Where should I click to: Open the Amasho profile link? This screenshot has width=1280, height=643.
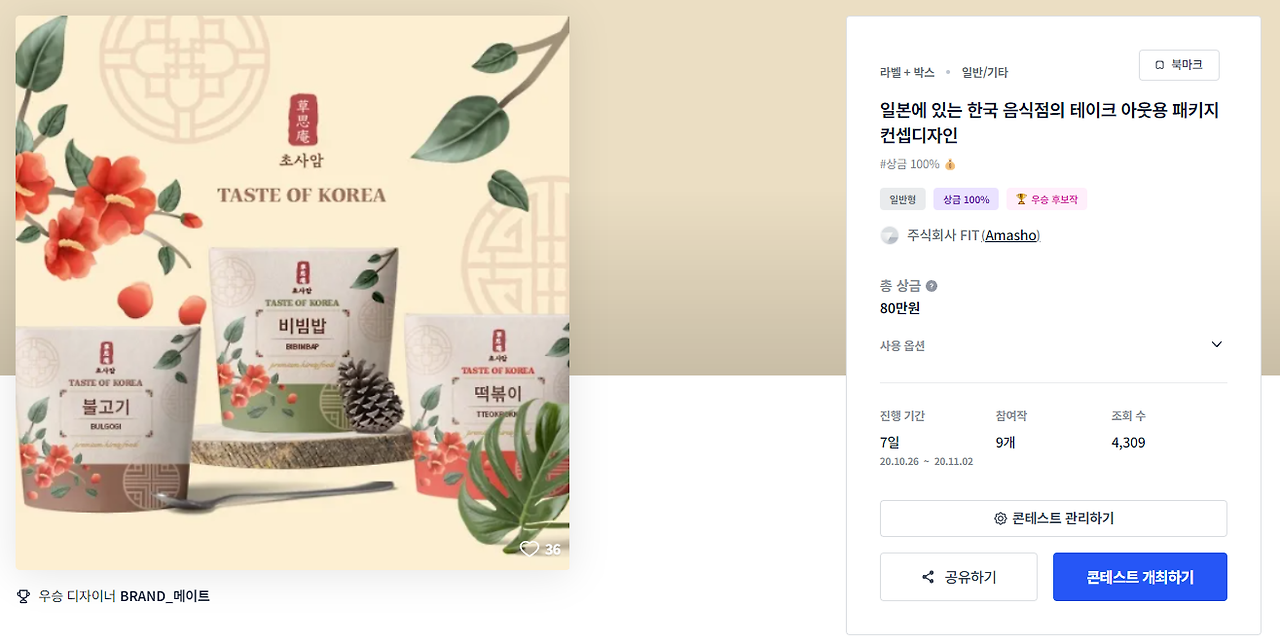click(1012, 236)
